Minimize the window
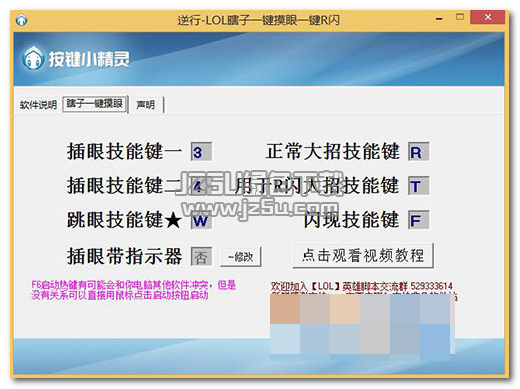Viewport: 520px width, 389px height. (x=439, y=18)
